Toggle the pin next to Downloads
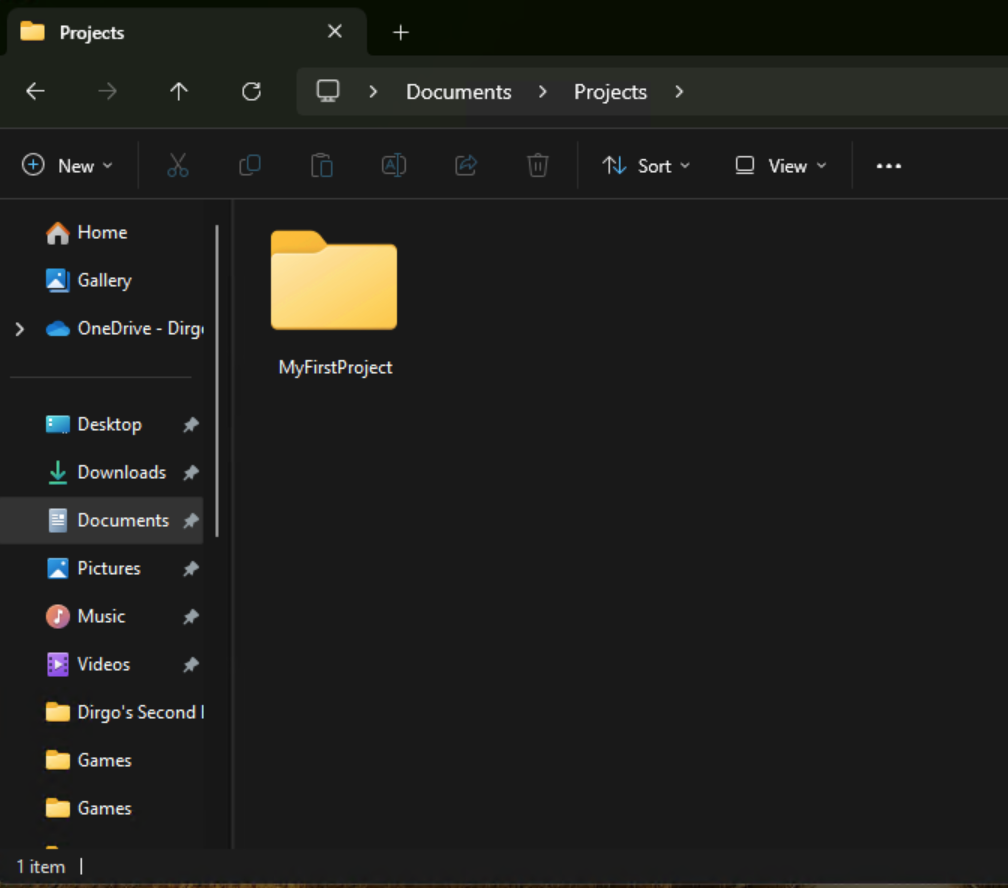Screen dimensions: 1008x888 (x=190, y=473)
